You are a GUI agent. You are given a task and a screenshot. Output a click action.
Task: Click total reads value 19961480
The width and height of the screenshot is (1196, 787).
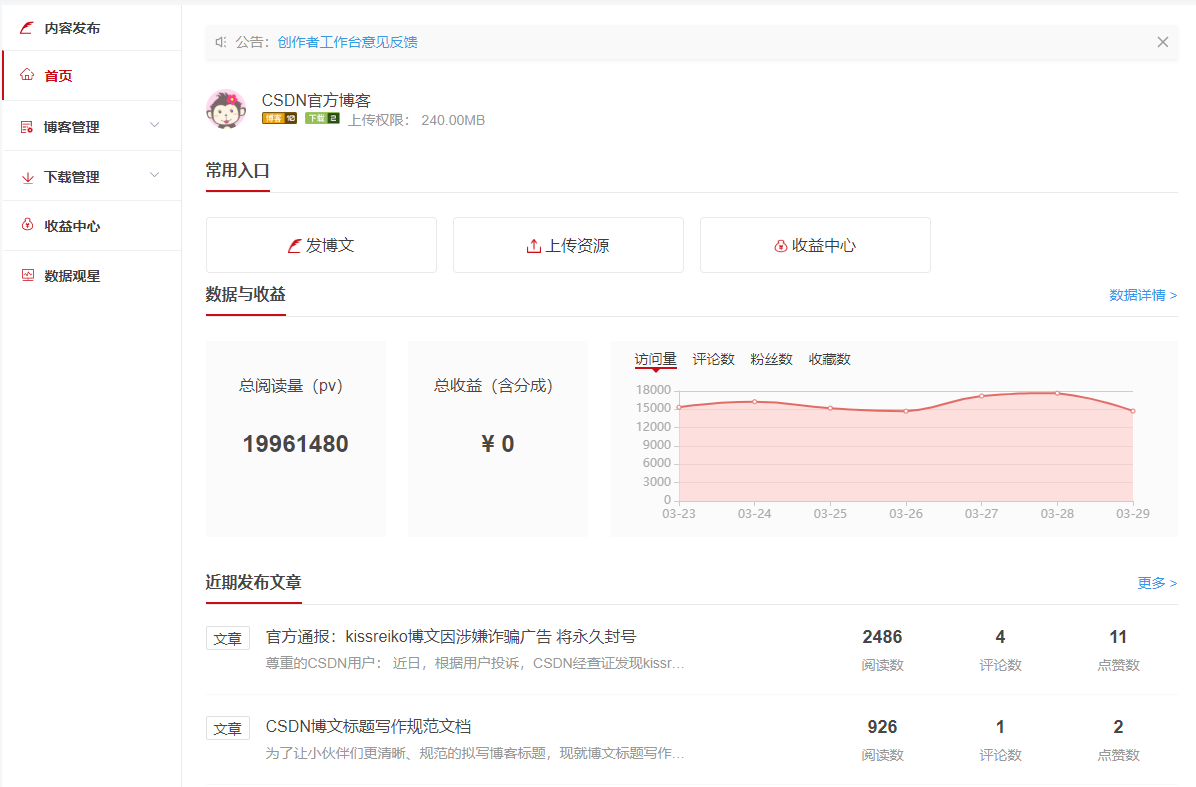[295, 444]
